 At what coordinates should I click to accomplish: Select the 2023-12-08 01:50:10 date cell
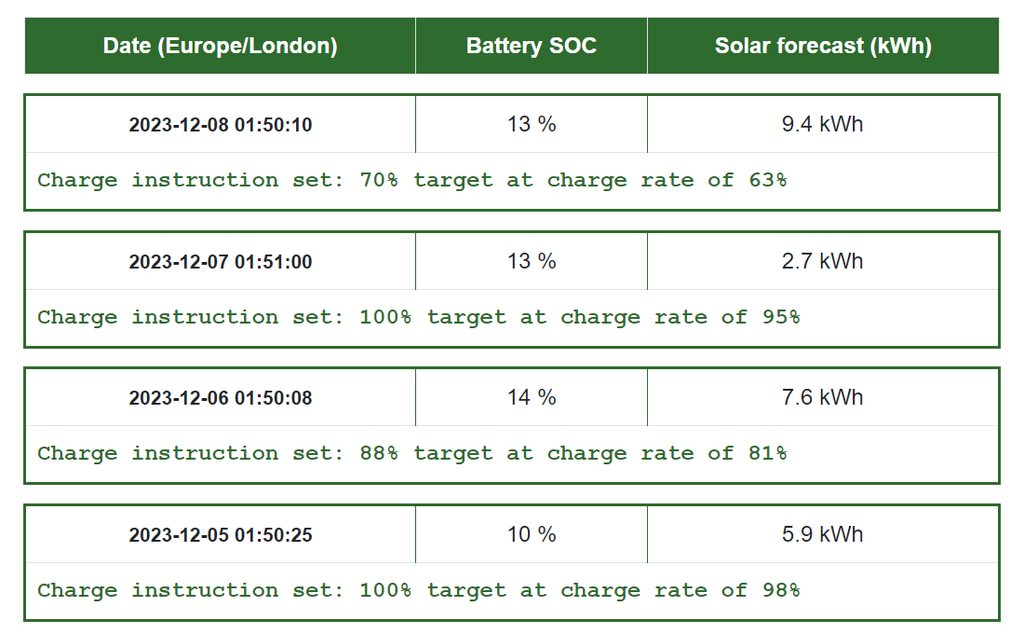(x=220, y=125)
